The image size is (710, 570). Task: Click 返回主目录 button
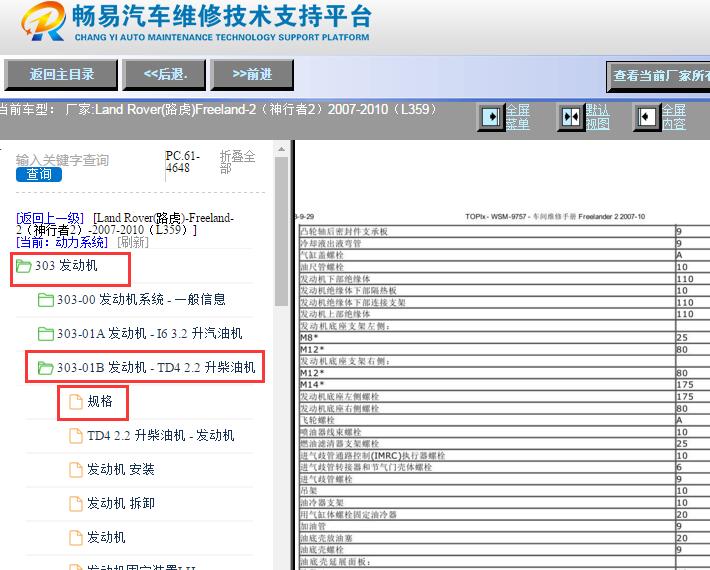61,74
